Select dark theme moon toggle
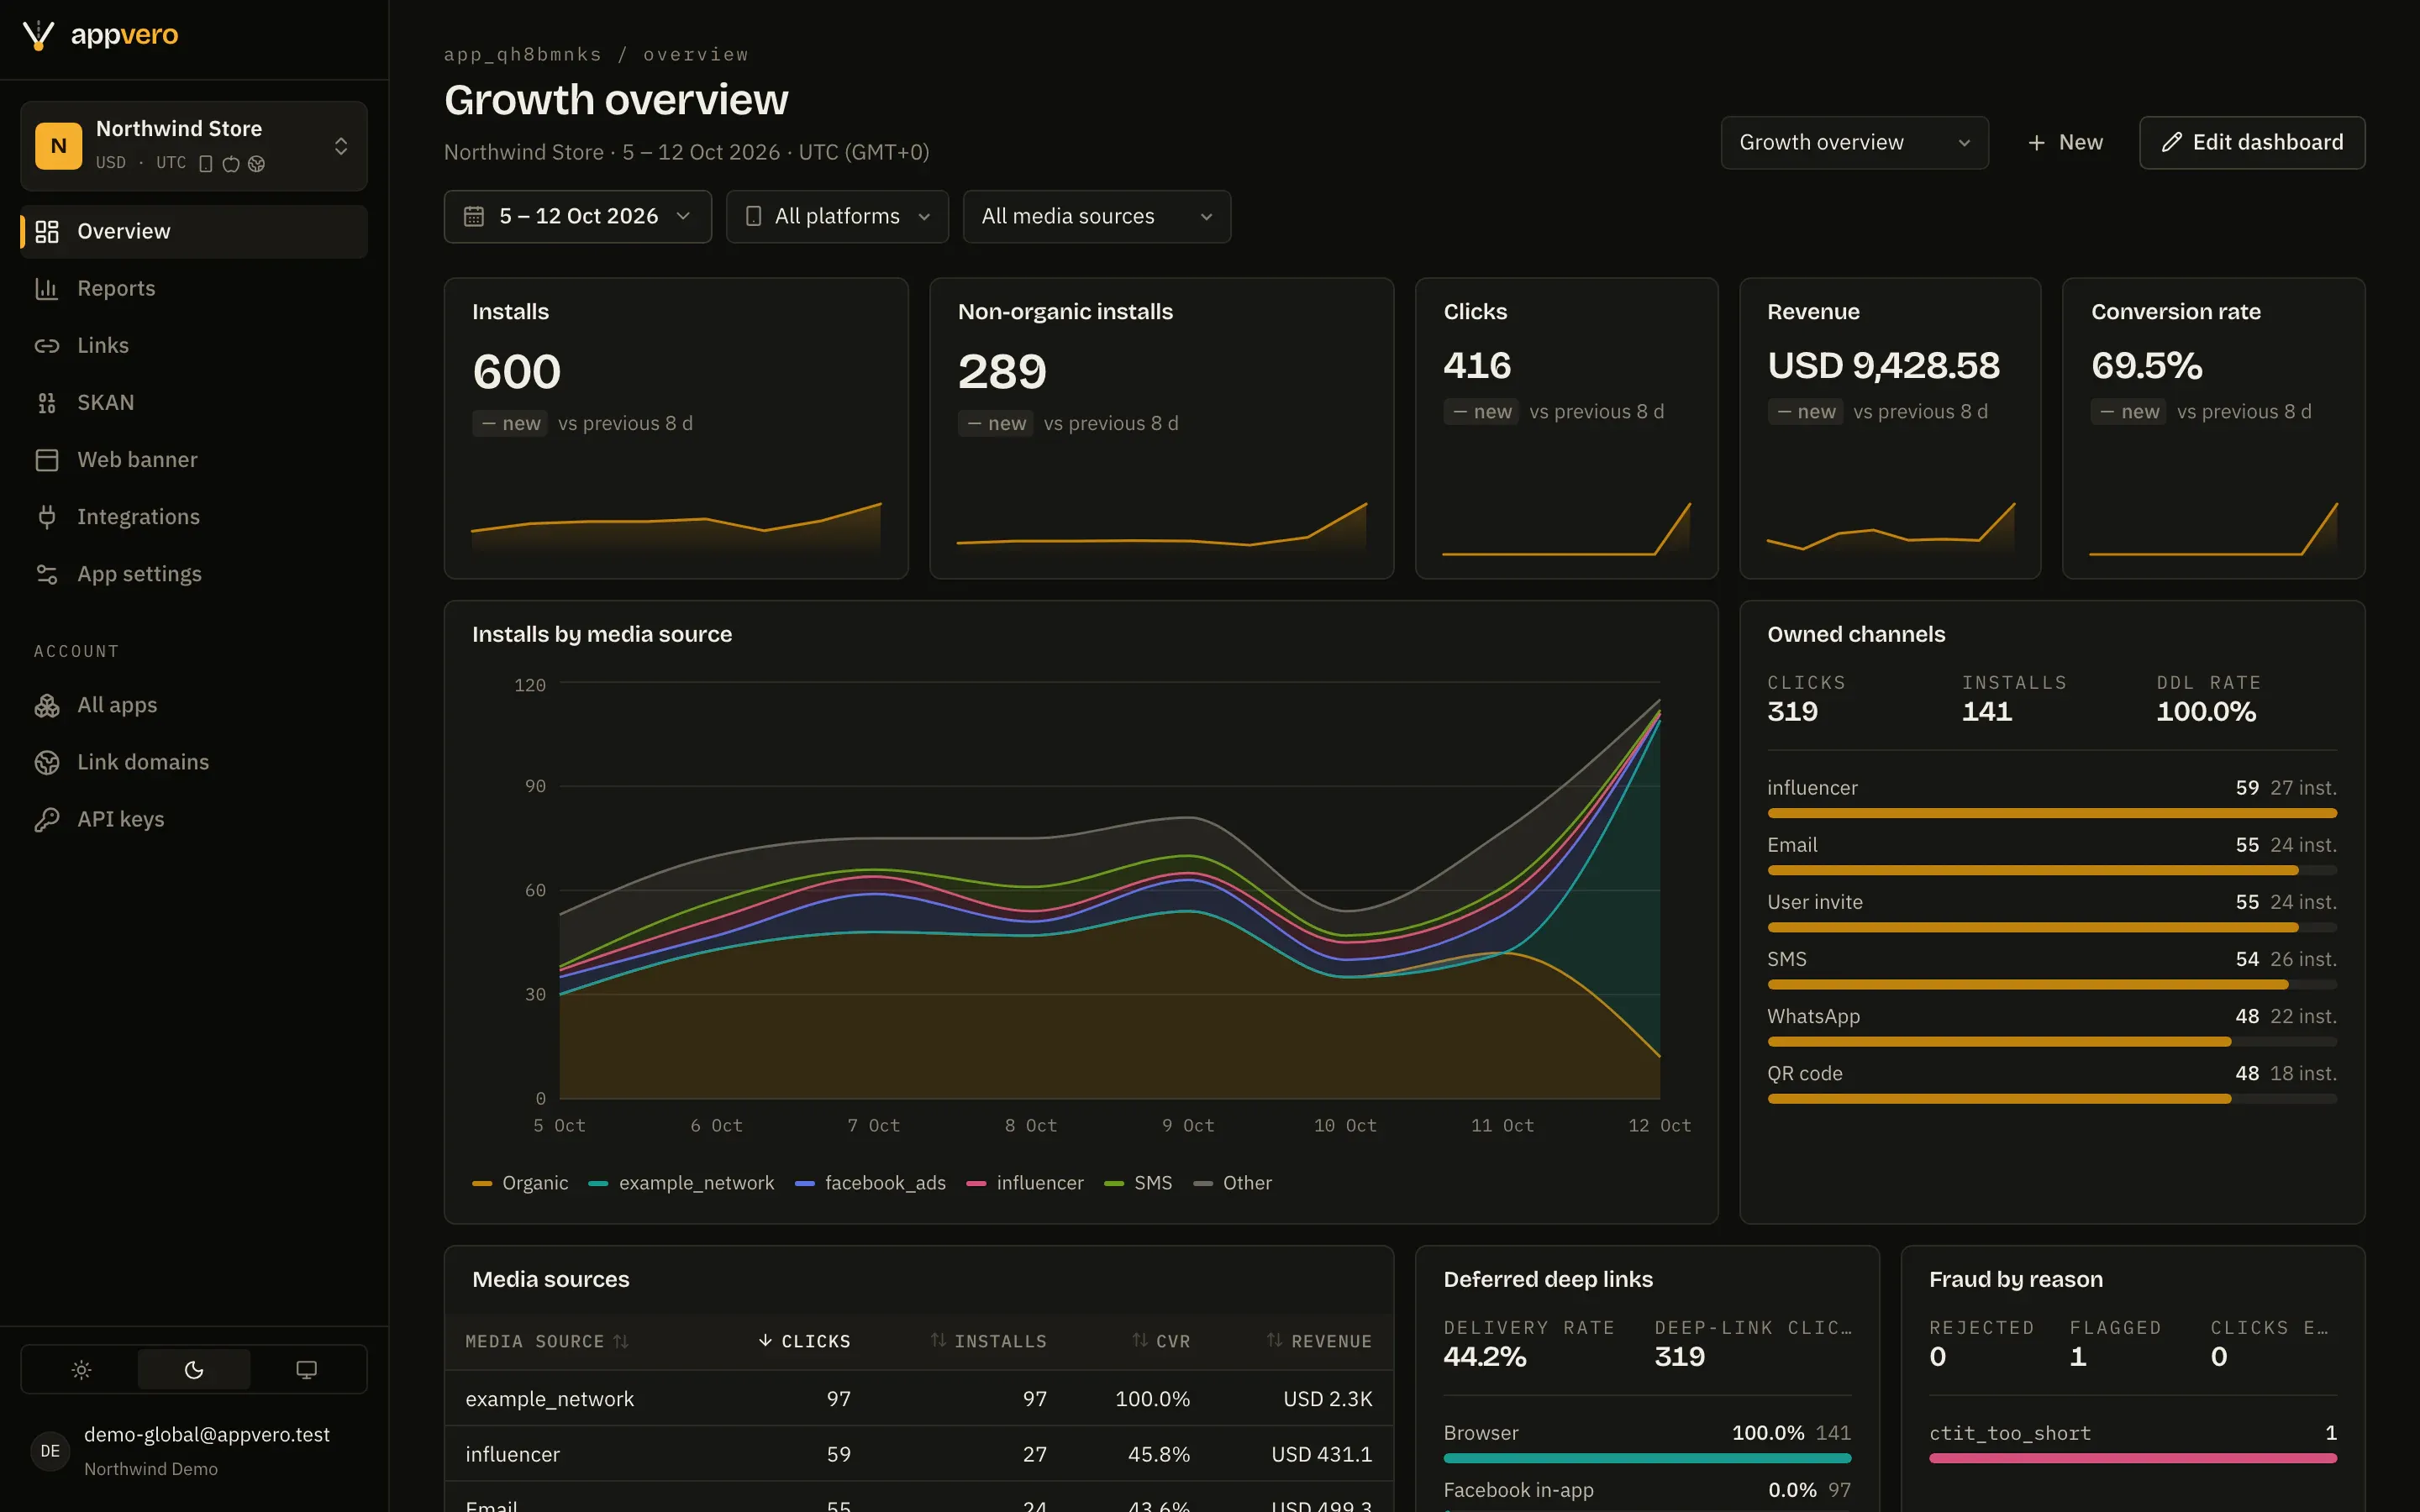This screenshot has height=1512, width=2420. pyautogui.click(x=194, y=1370)
